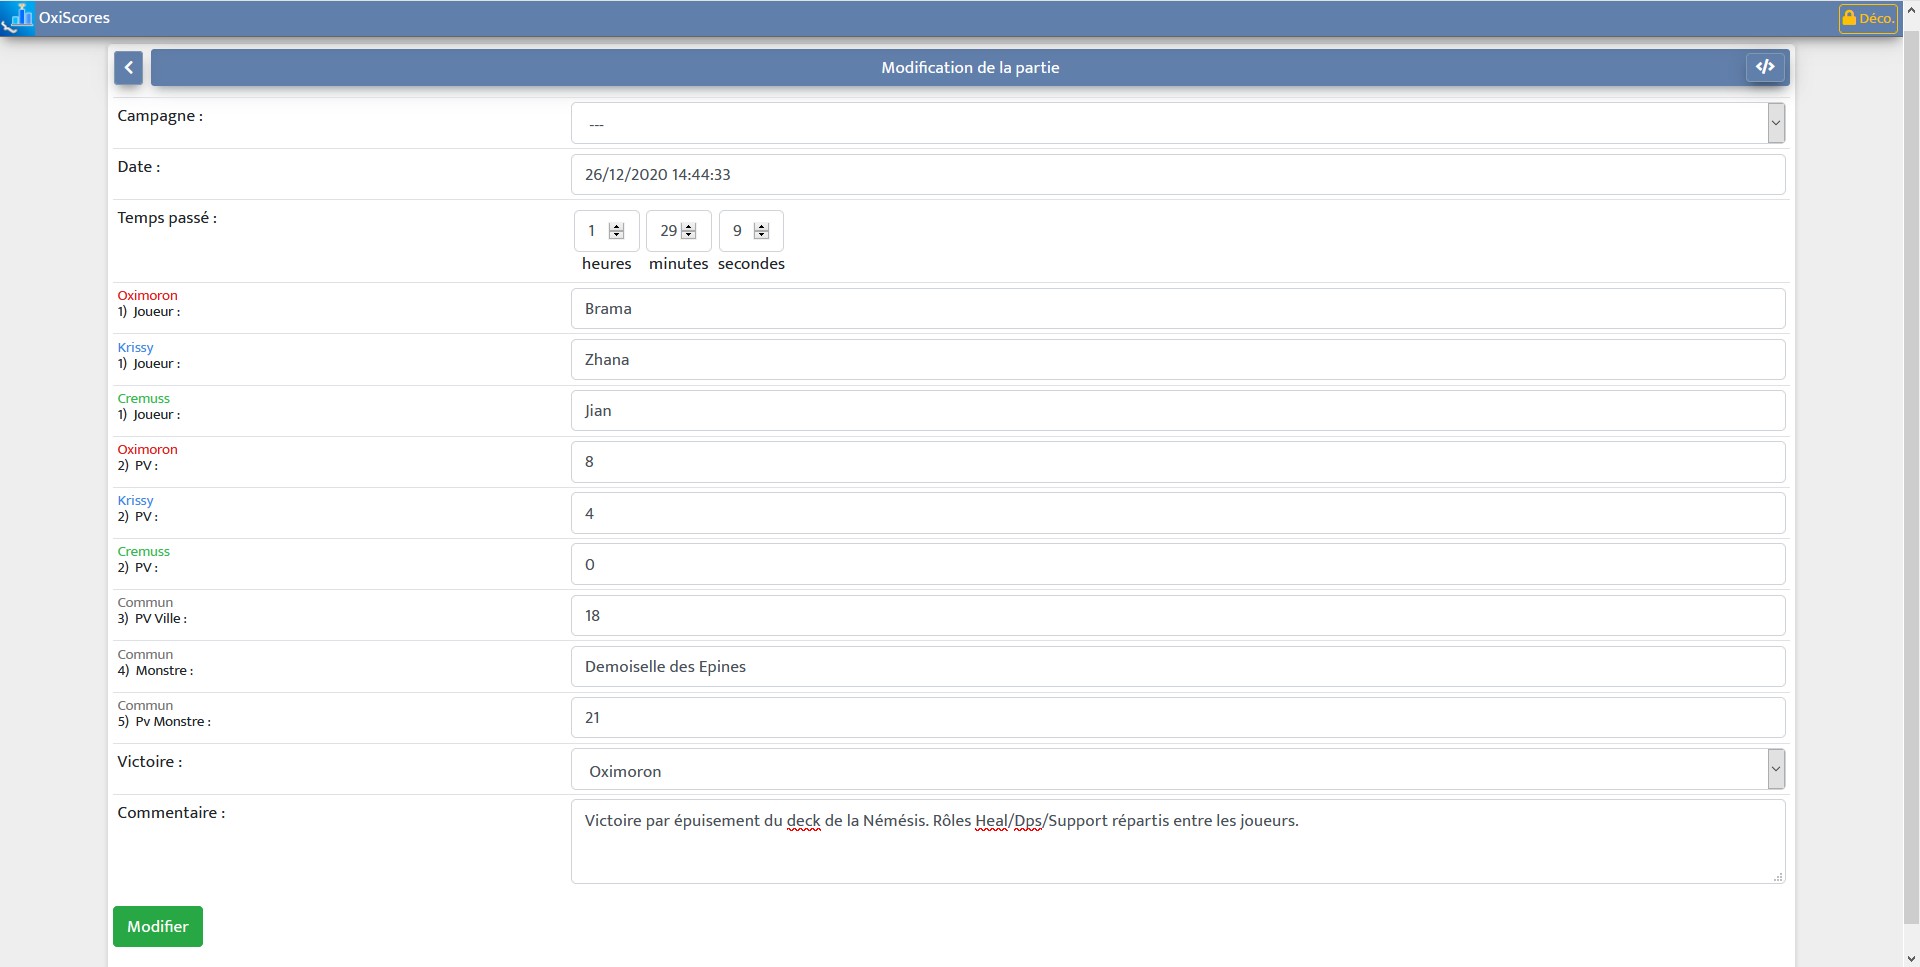The image size is (1920, 967).
Task: Go back with the left chevron button
Action: [128, 67]
